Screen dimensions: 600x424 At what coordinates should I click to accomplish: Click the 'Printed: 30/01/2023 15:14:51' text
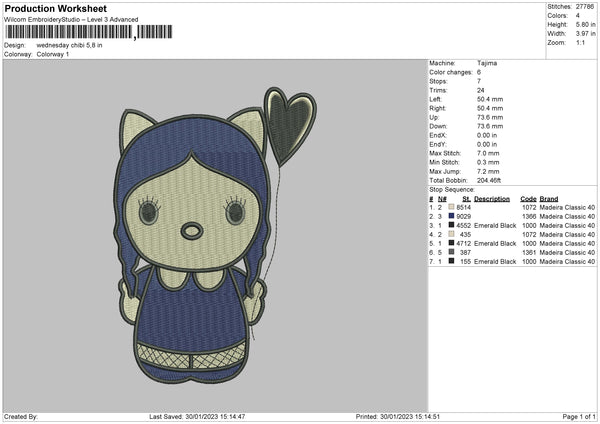[398, 417]
